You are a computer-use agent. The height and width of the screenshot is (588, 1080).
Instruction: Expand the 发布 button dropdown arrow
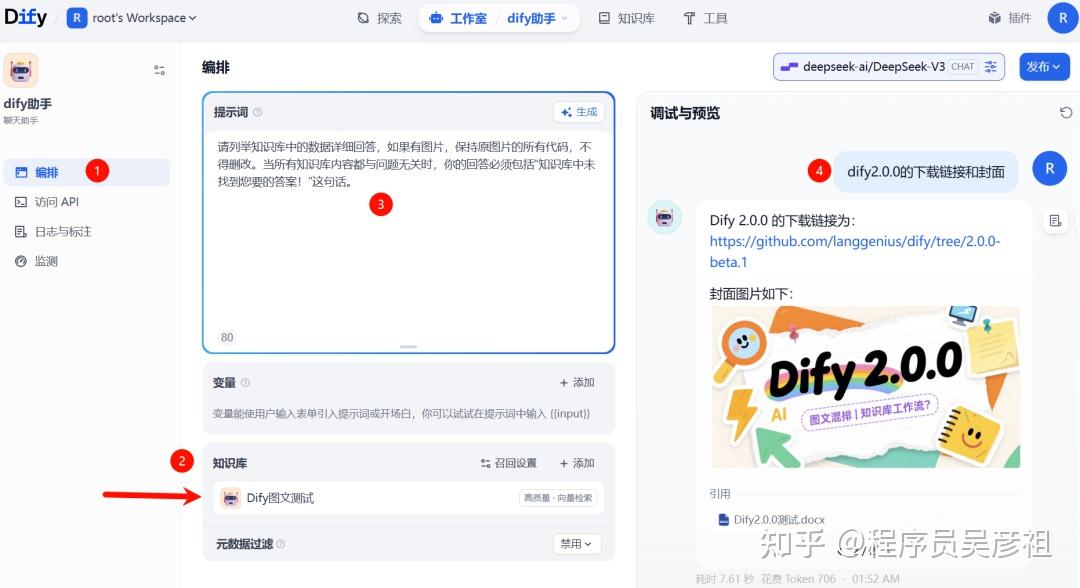[1058, 66]
